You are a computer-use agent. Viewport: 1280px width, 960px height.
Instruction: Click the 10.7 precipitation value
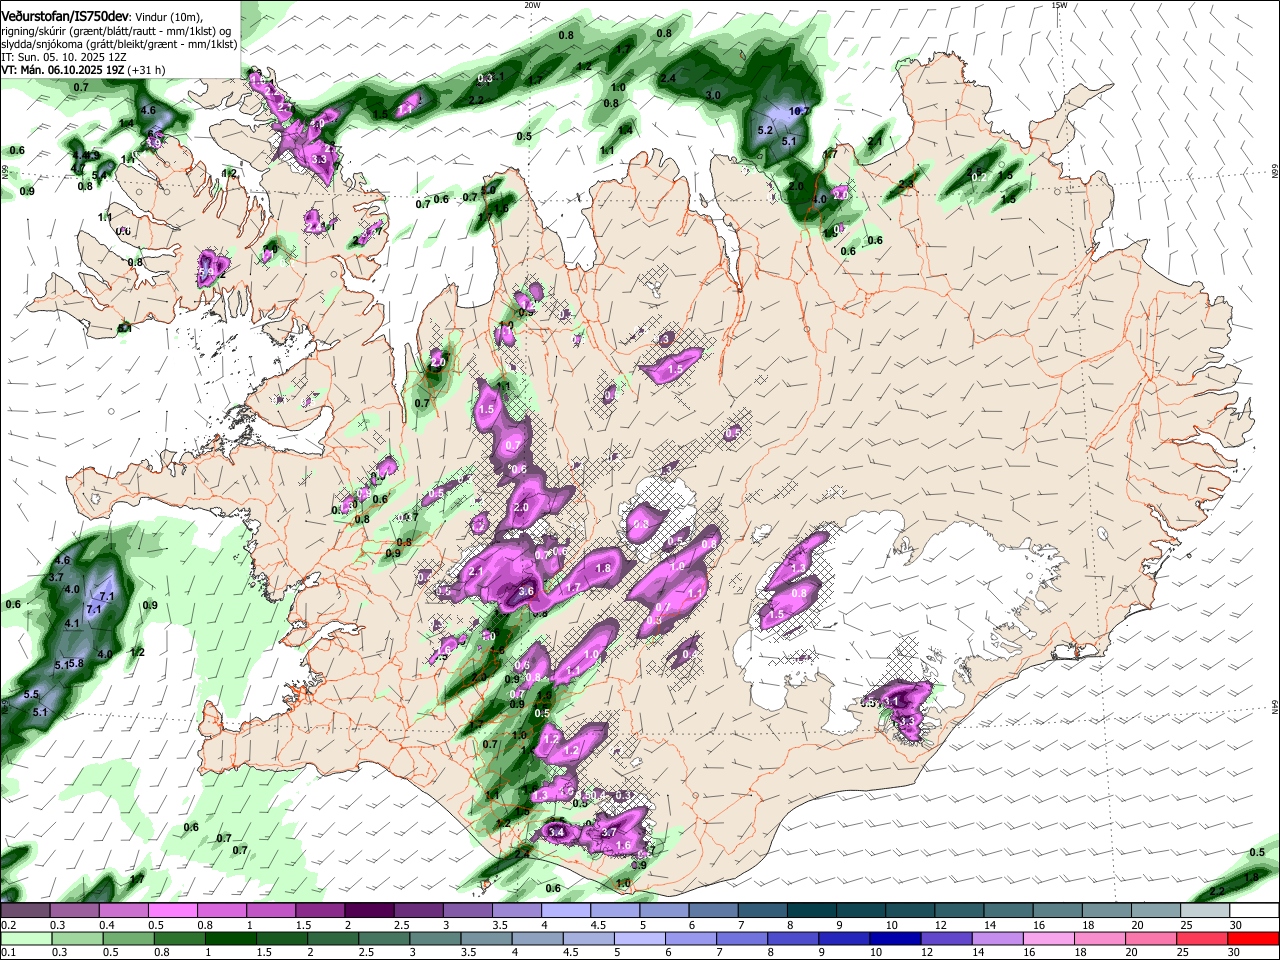click(798, 111)
